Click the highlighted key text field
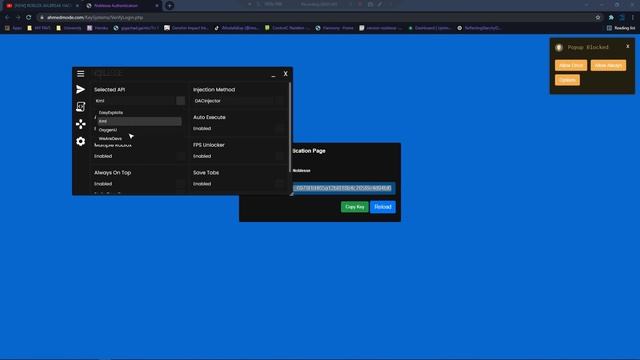The image size is (640, 360). [x=344, y=188]
